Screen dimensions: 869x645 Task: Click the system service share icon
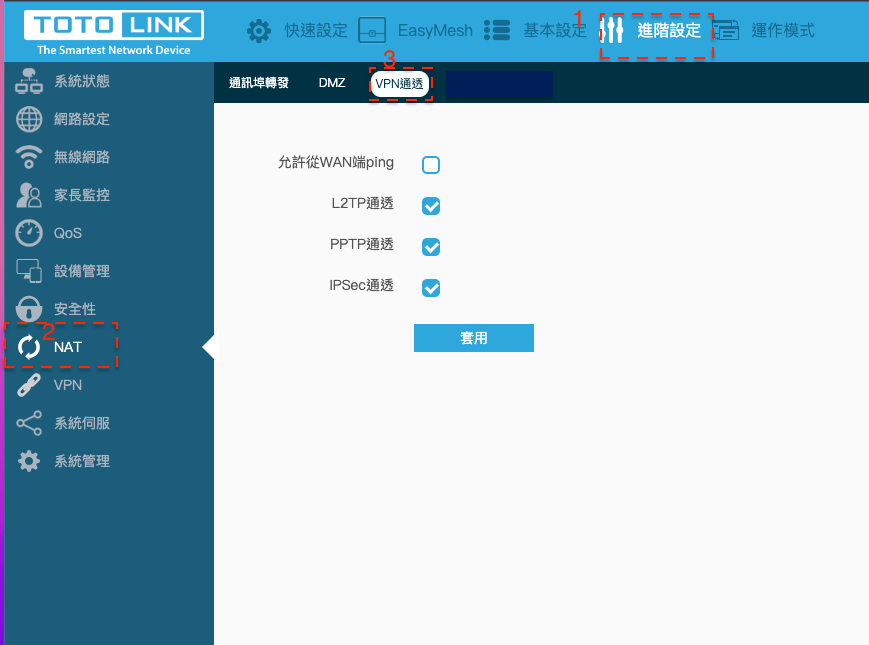click(29, 423)
